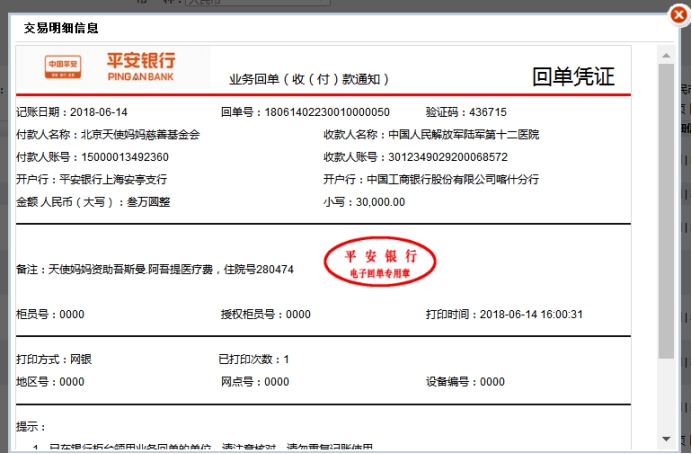The height and width of the screenshot is (454, 692).
Task: Click amount in words 叁万圆整
Action: tap(93, 202)
